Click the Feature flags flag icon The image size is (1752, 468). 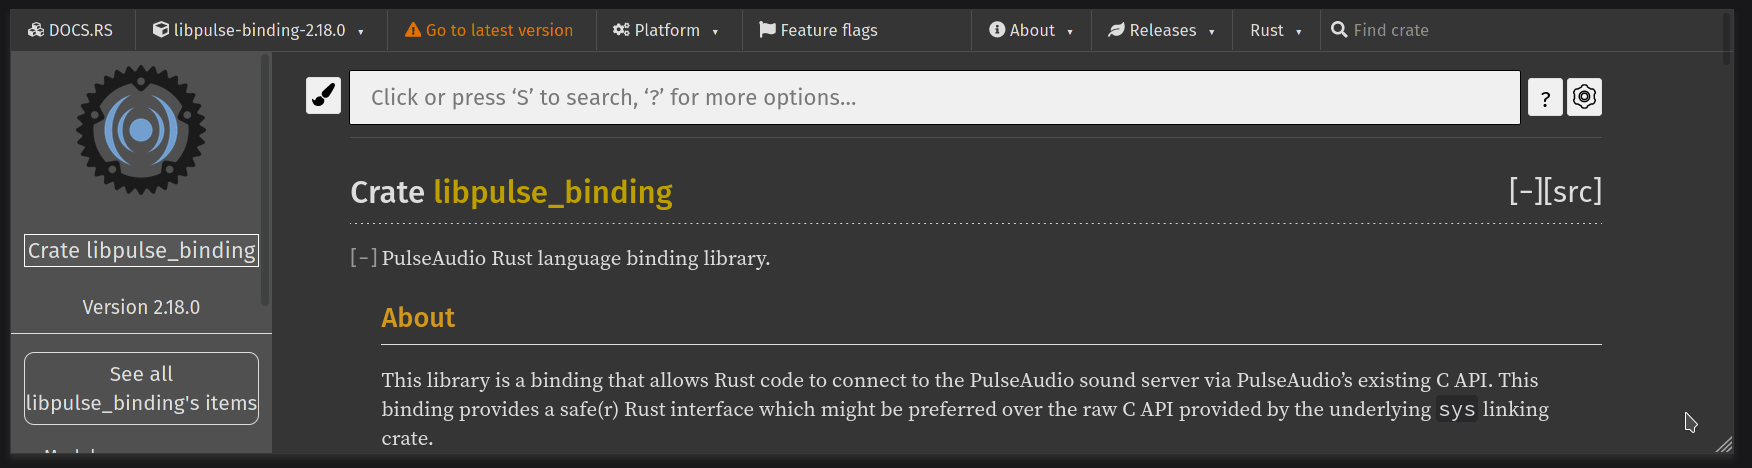(x=767, y=30)
